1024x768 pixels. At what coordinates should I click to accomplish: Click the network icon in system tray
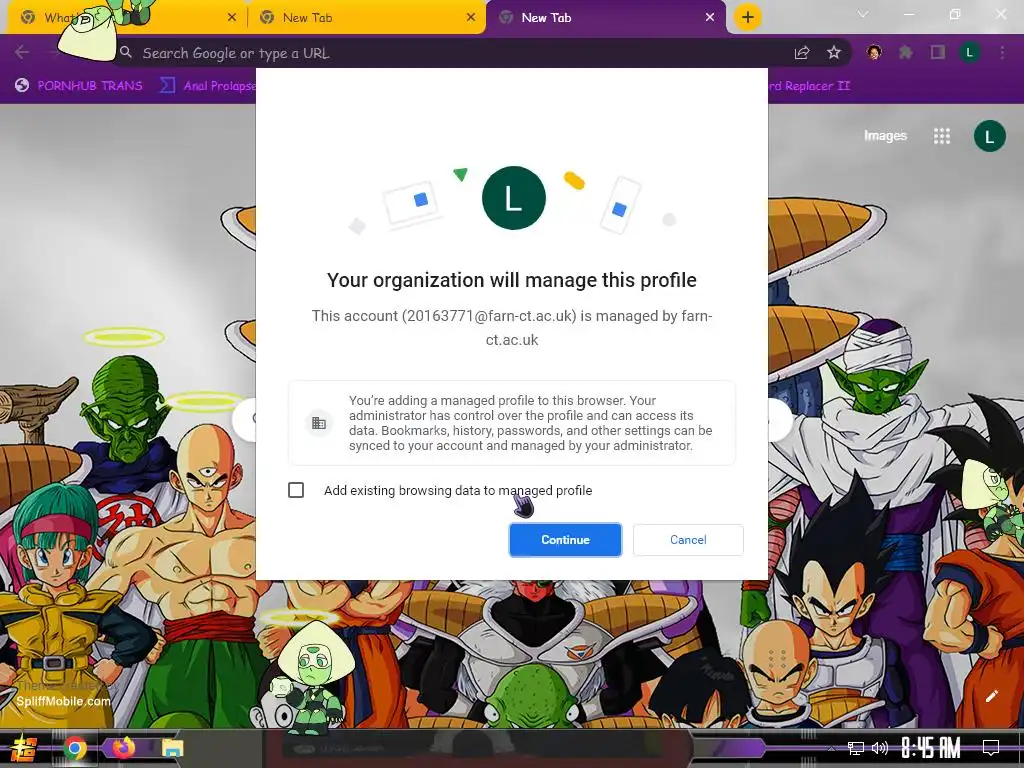(x=855, y=748)
